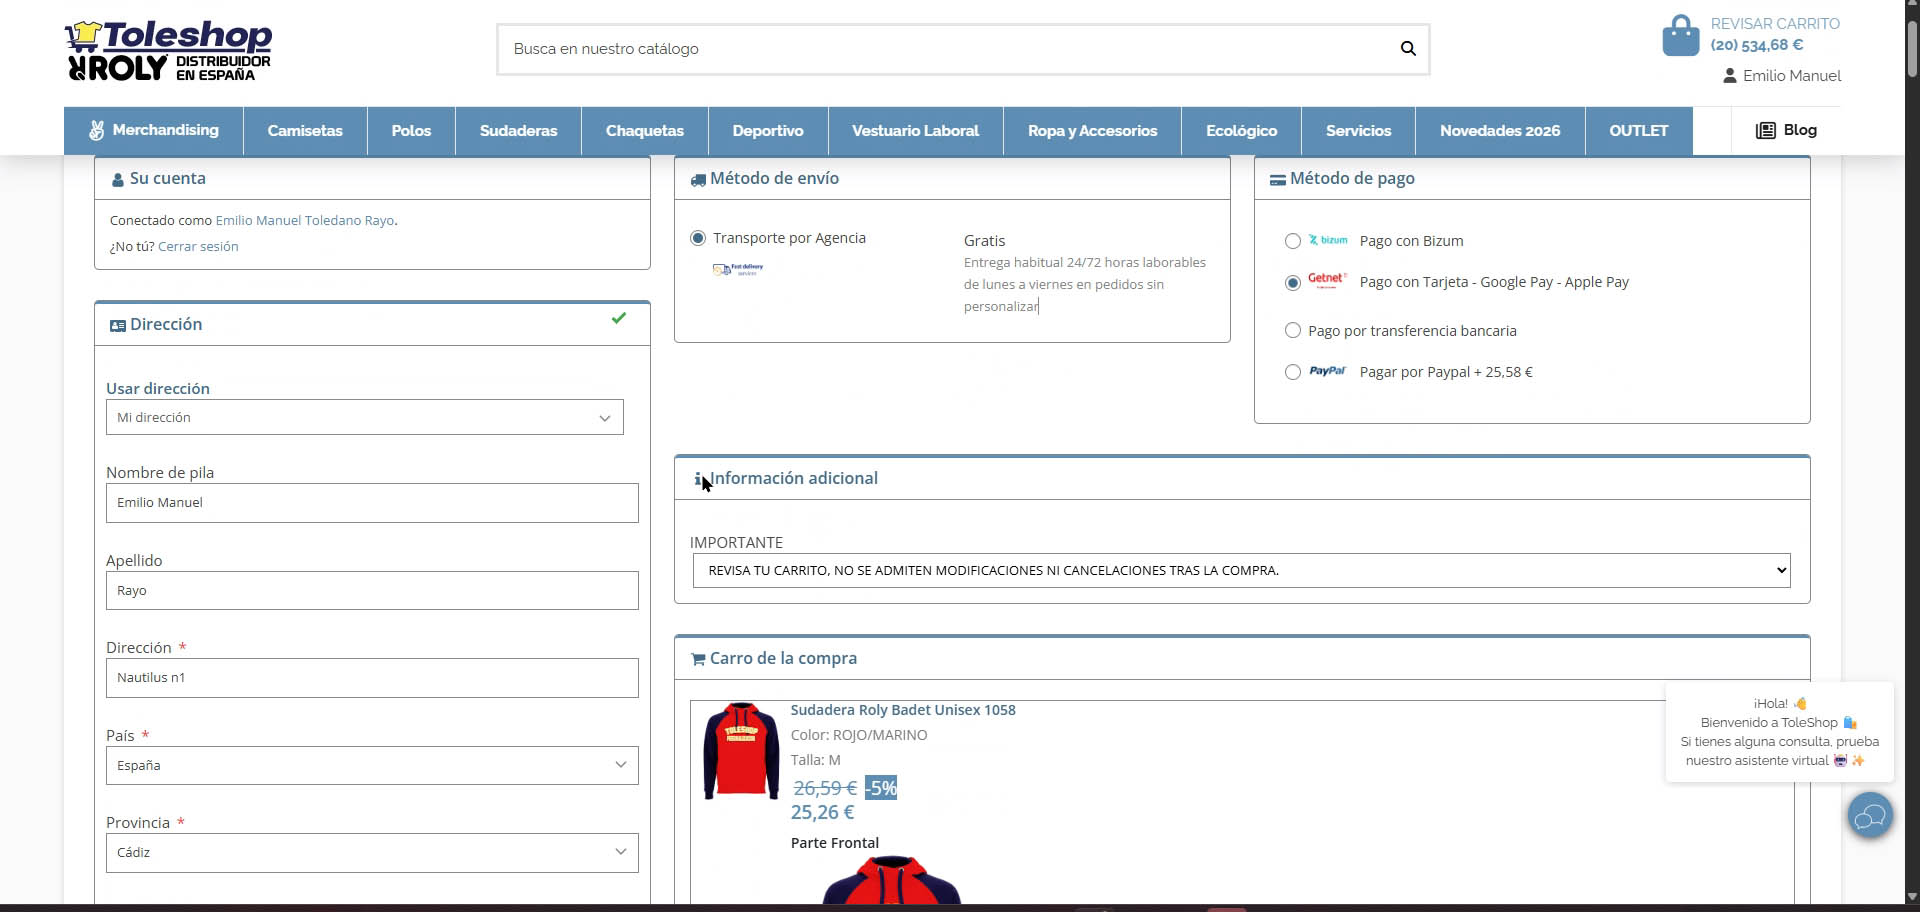Open the IMPORTANTE notice dropdown
Screen dimensions: 1920x912
pyautogui.click(x=1240, y=571)
